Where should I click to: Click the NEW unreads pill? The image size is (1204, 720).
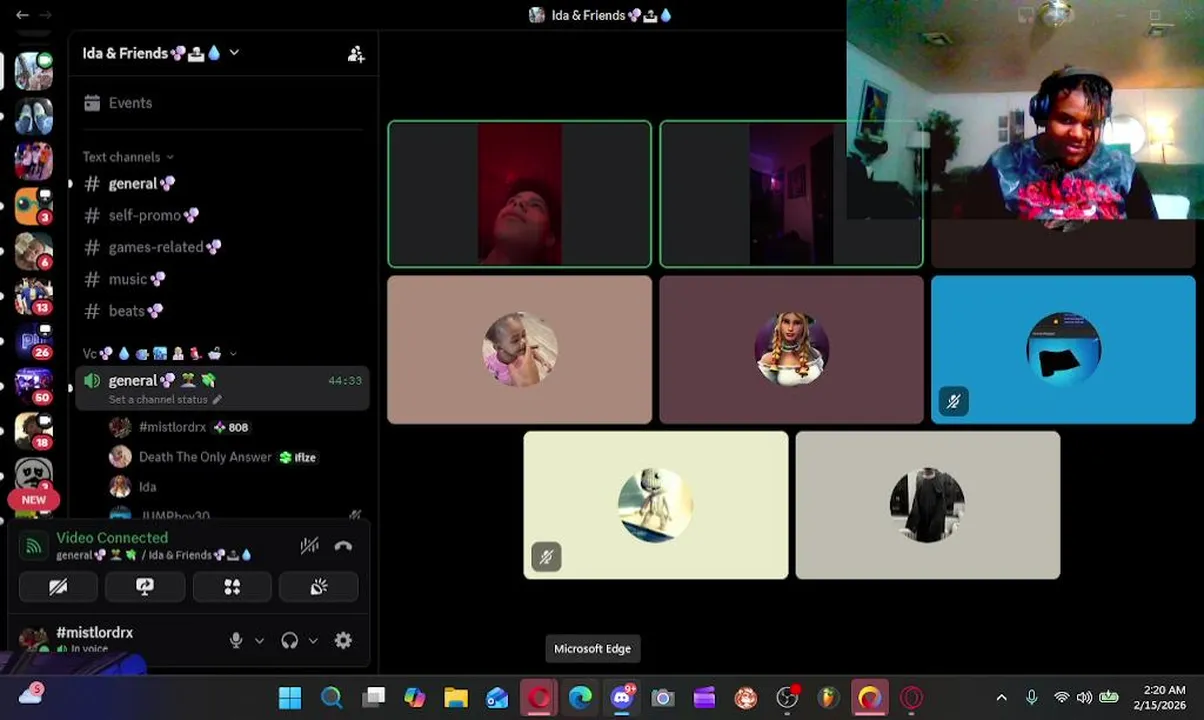[x=34, y=499]
